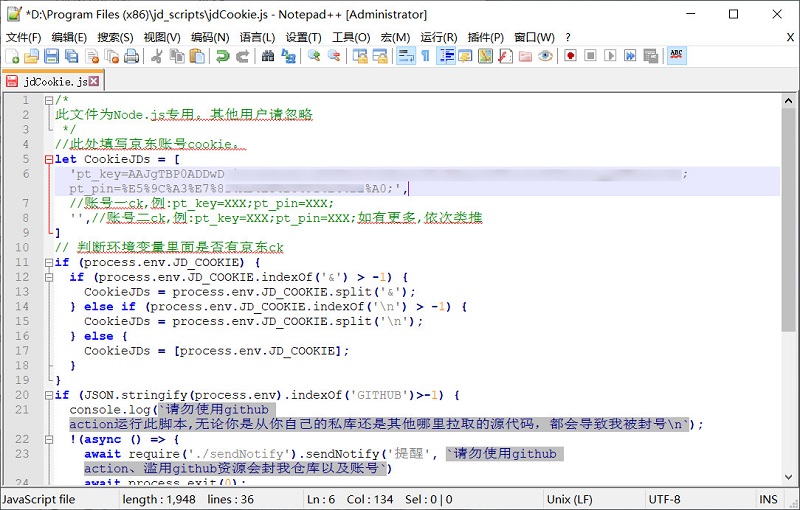The height and width of the screenshot is (510, 800).
Task: Open Find with the binoculars icon
Action: click(x=268, y=56)
